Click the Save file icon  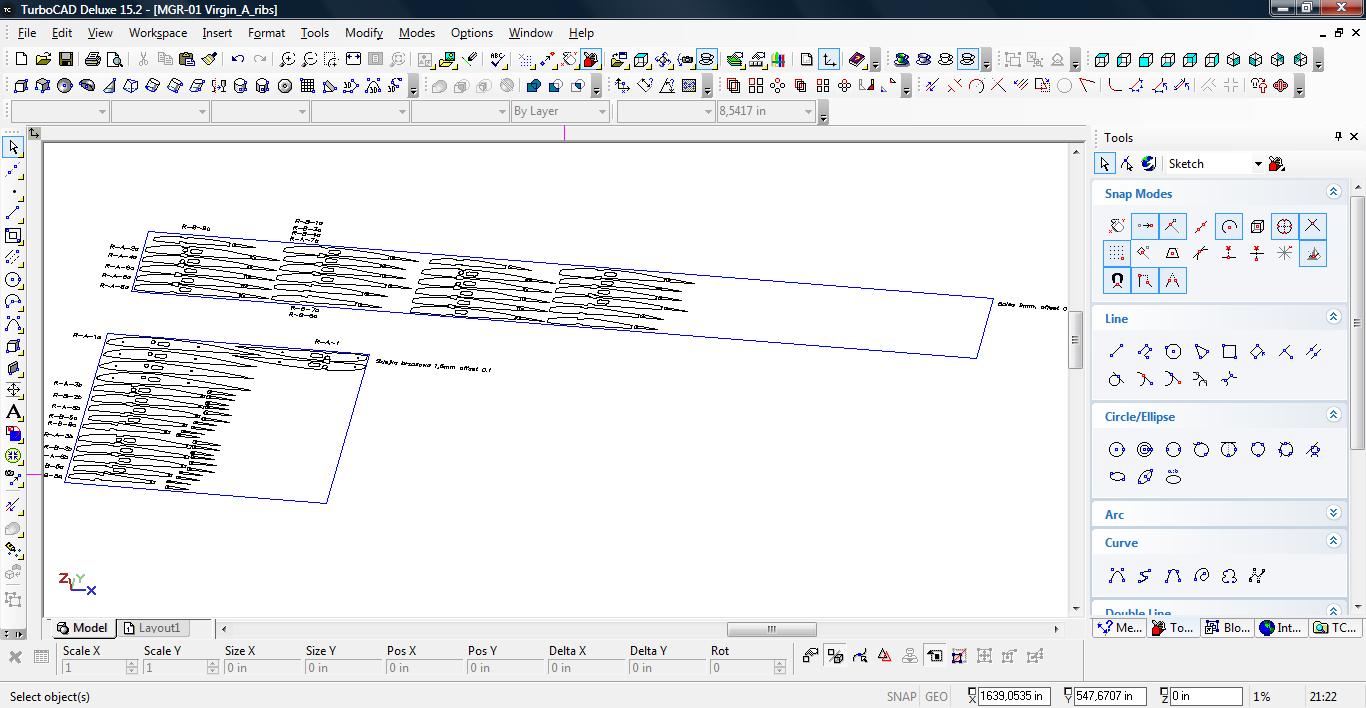tap(66, 60)
